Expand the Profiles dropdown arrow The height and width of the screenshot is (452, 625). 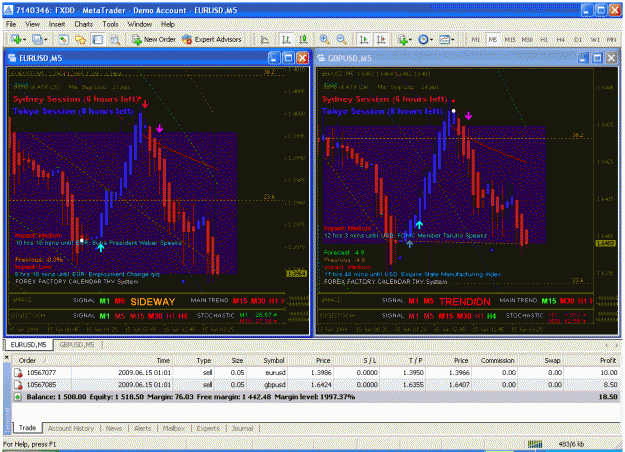tap(45, 40)
